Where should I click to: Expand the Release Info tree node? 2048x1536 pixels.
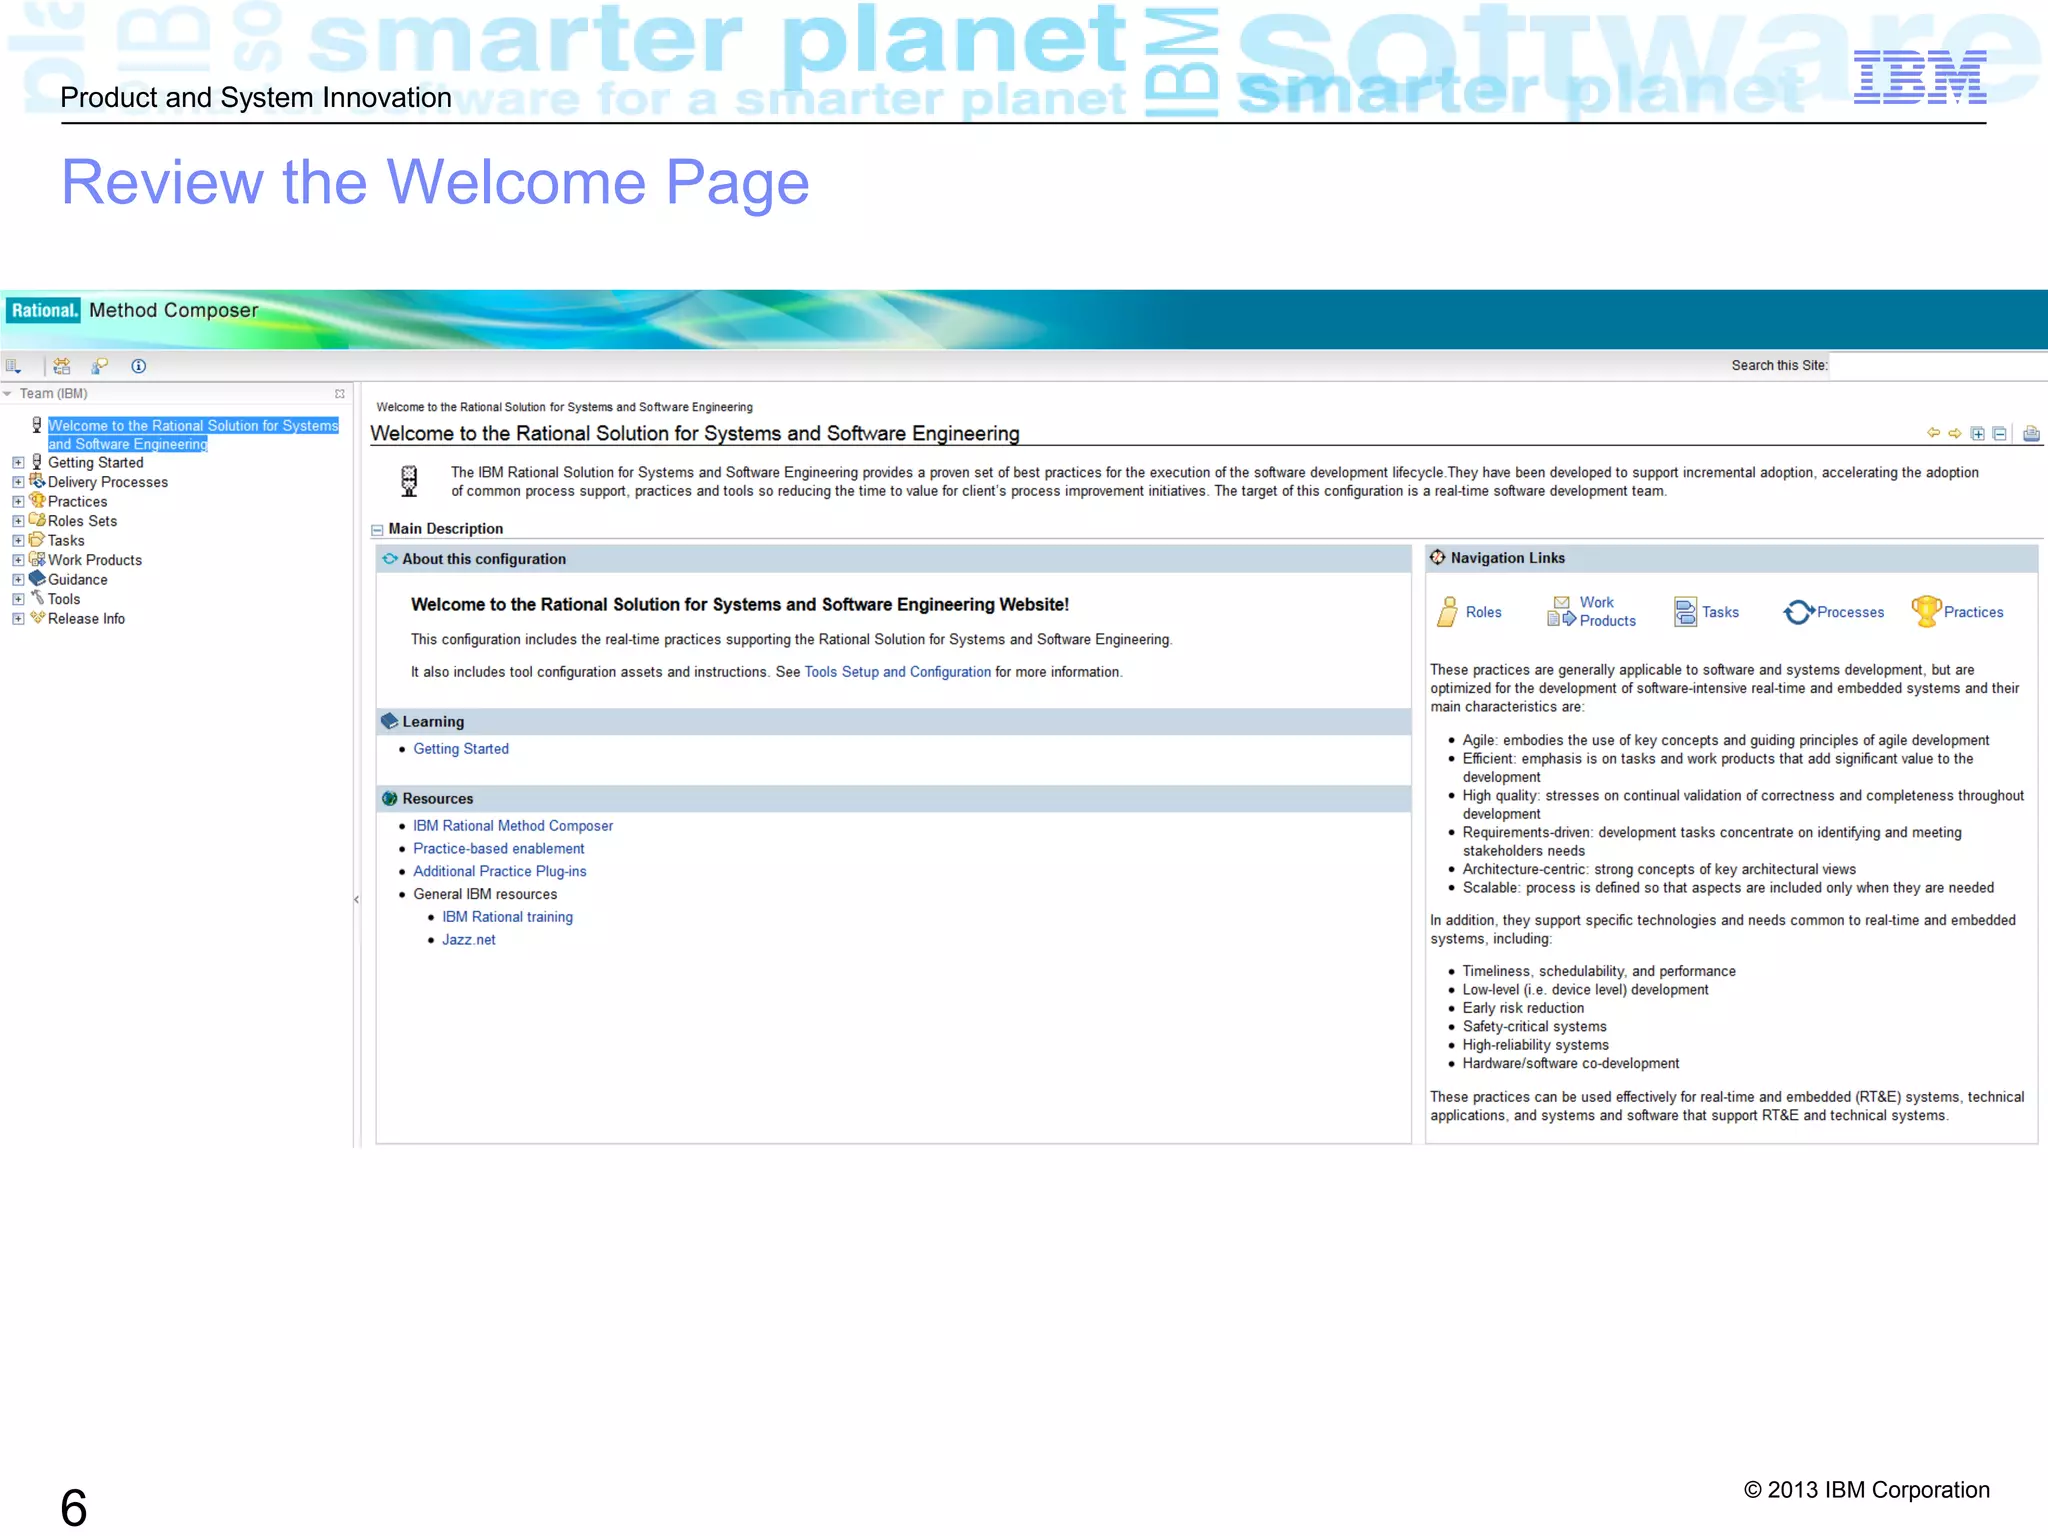click(x=18, y=619)
